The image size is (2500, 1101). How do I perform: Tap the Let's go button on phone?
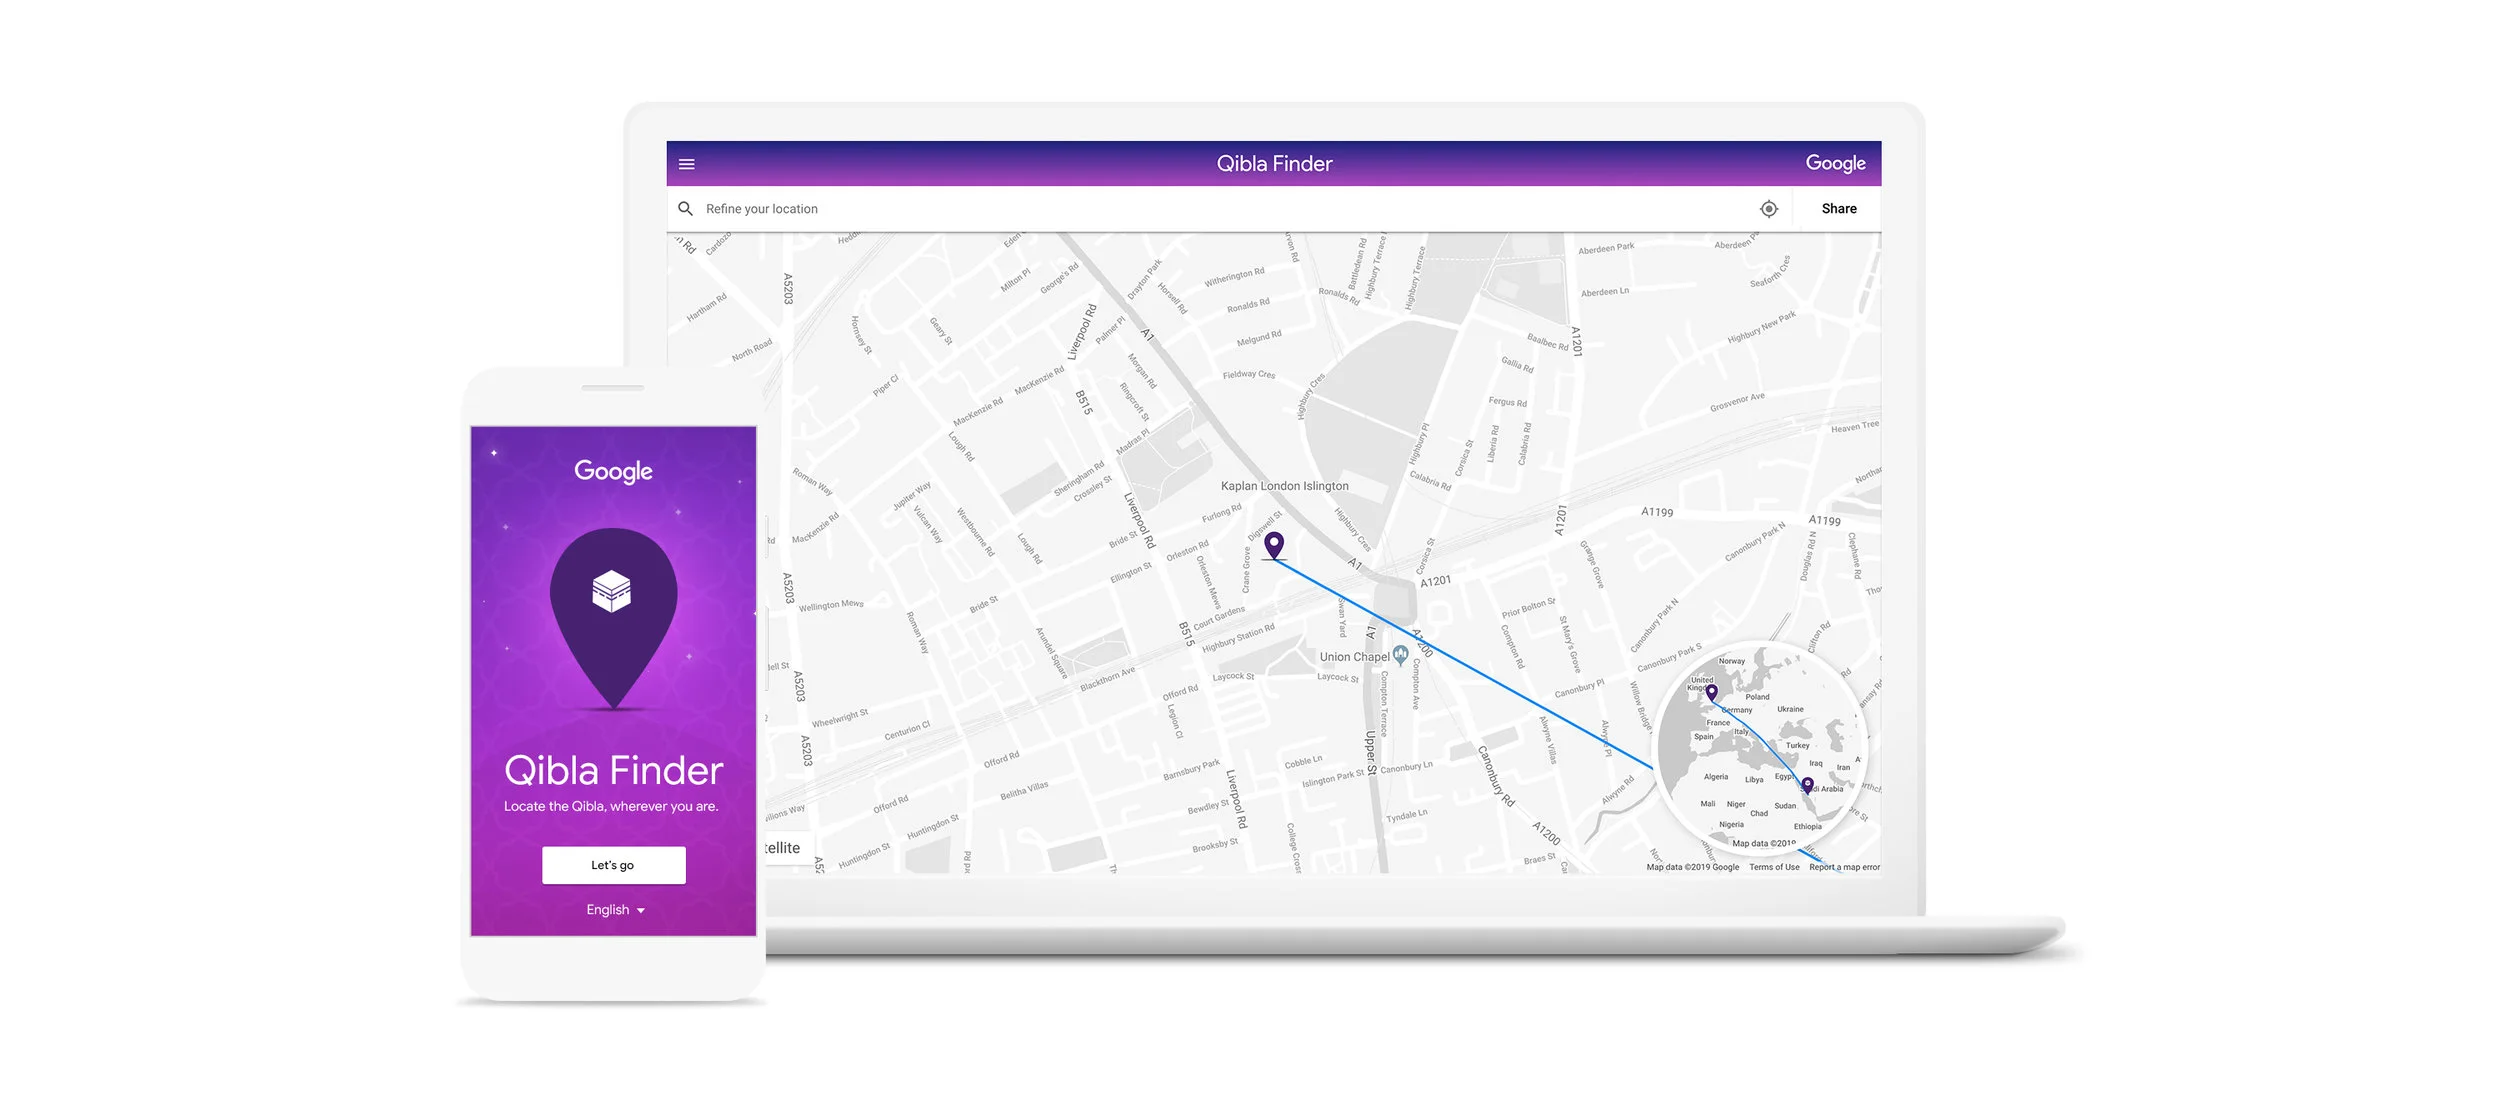click(613, 865)
